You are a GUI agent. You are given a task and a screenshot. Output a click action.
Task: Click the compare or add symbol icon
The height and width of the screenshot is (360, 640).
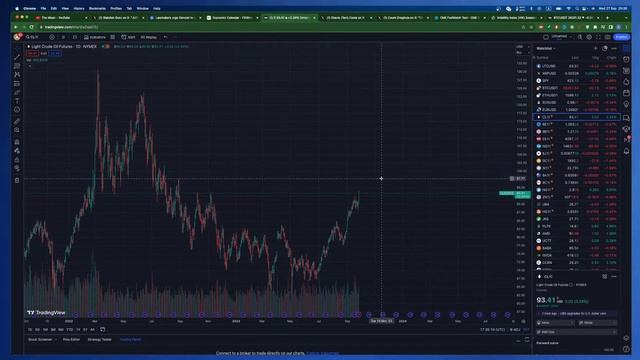point(52,37)
